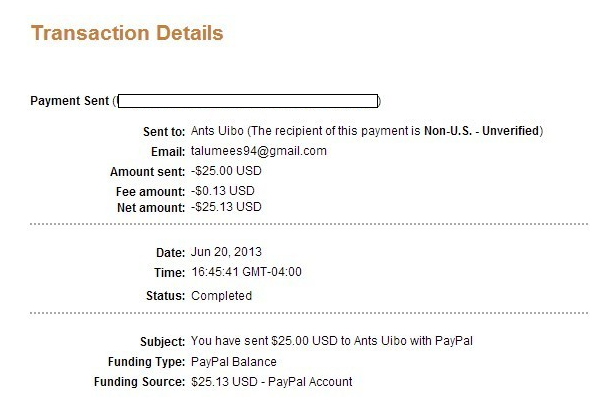Click the Funding Source: label
The width and height of the screenshot is (603, 409).
point(140,382)
